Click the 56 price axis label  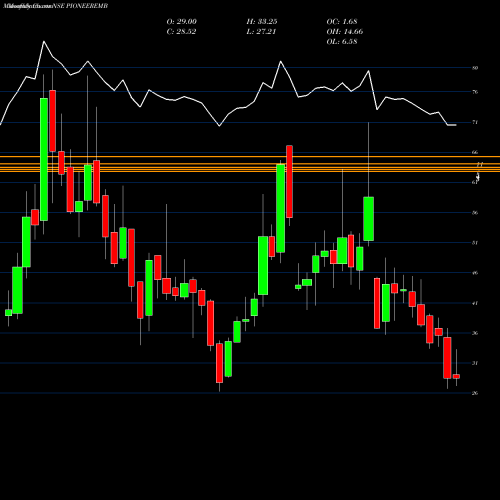pyautogui.click(x=475, y=213)
